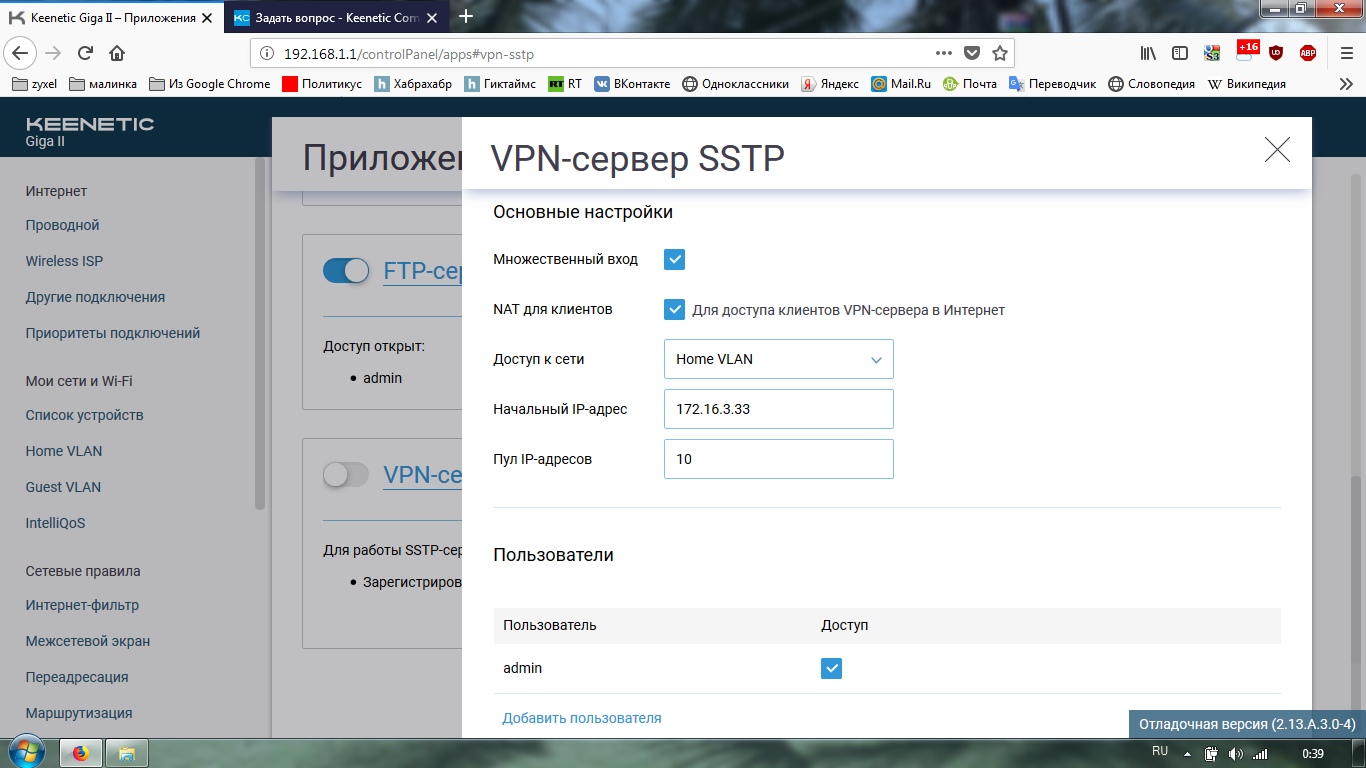
Task: Close the VPN-сервер SSTP panel
Action: (1277, 150)
